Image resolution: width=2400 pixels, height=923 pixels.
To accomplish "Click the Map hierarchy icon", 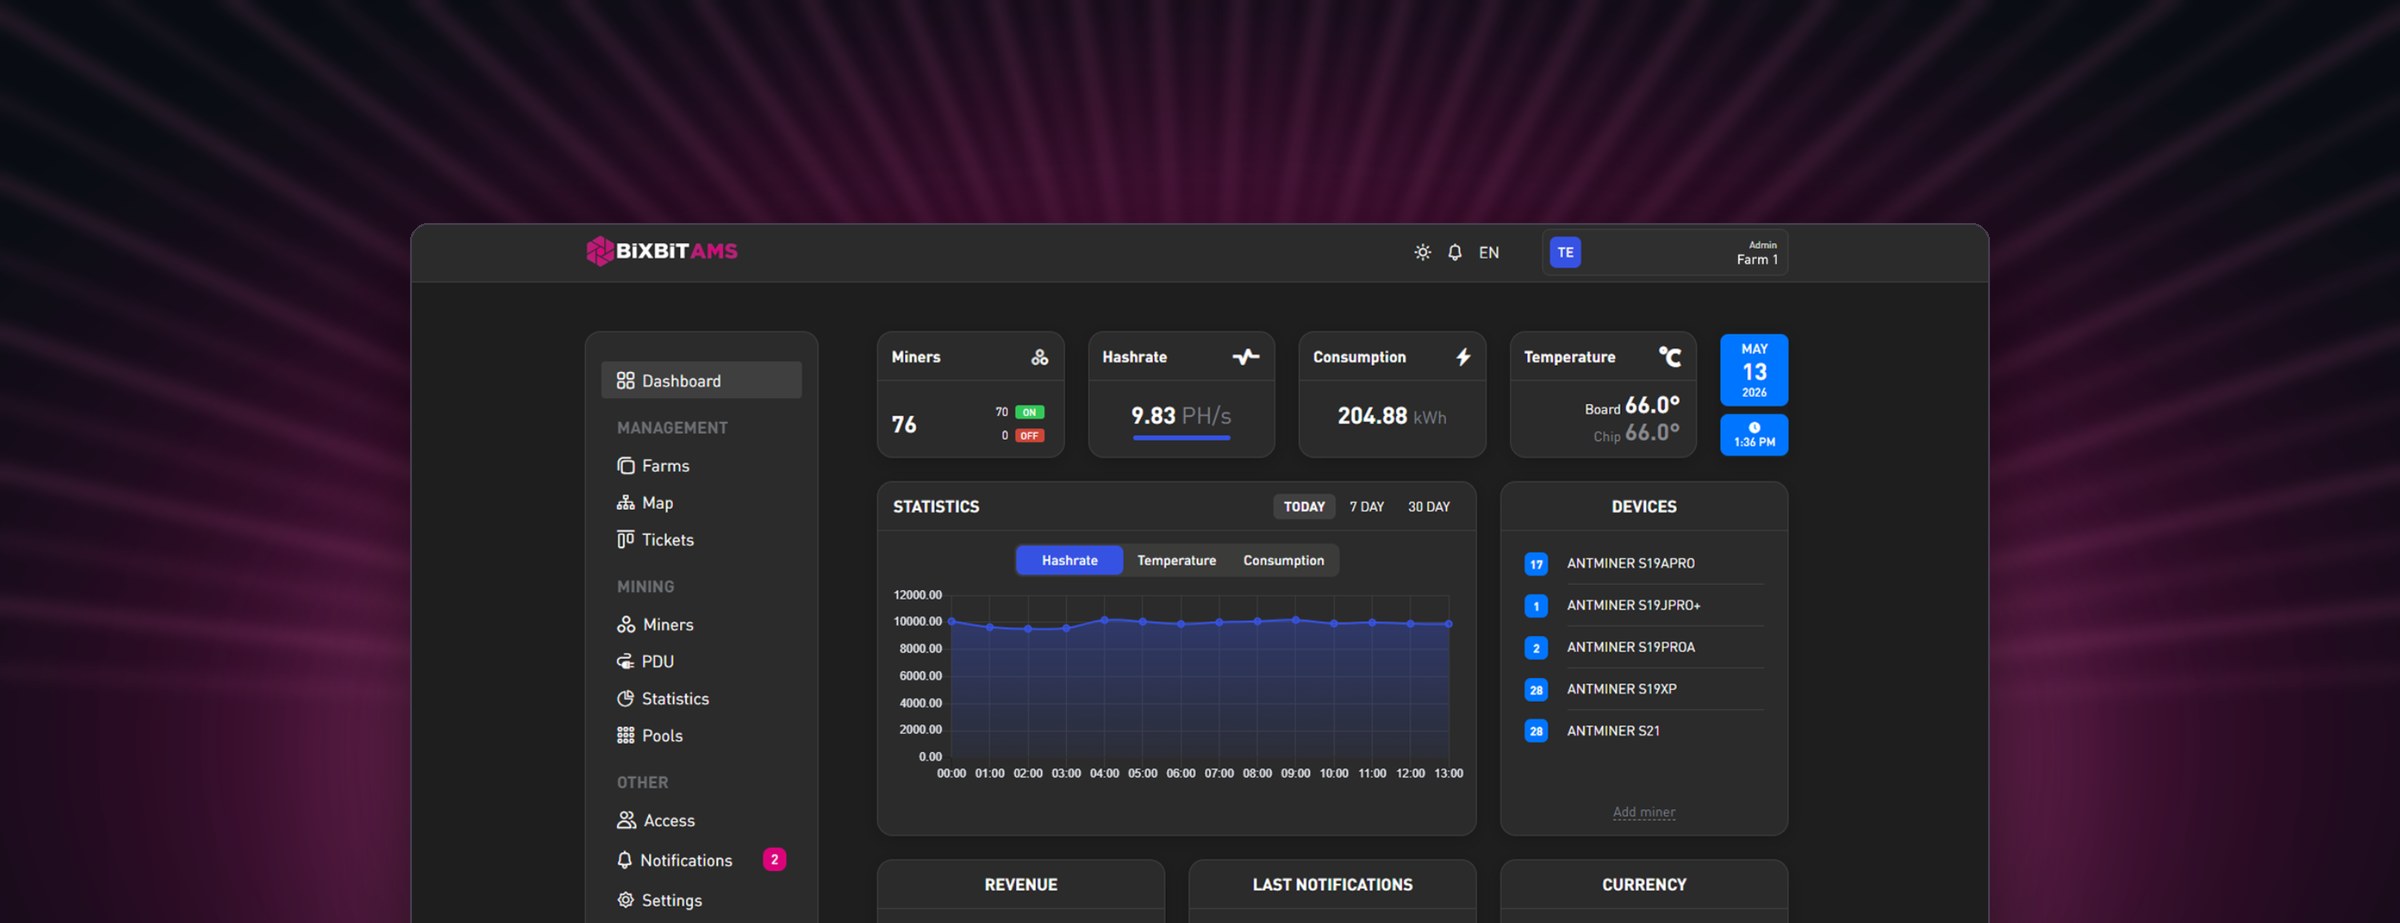I will 625,502.
